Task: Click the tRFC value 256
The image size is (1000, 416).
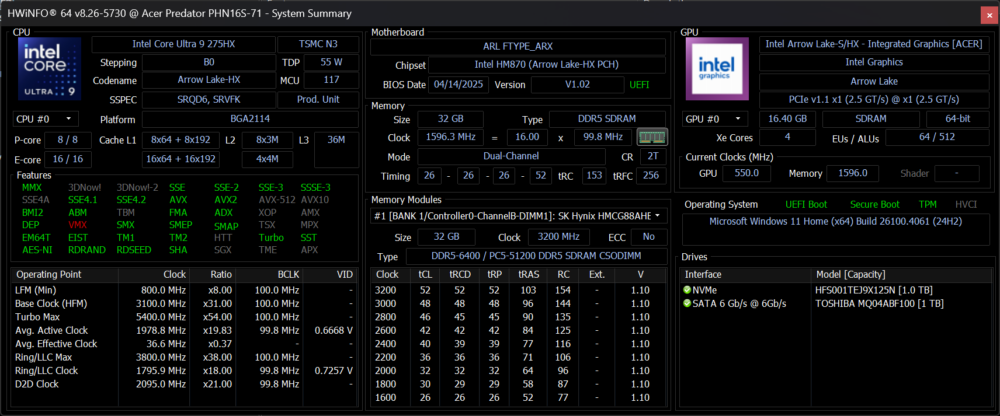Action: 652,176
